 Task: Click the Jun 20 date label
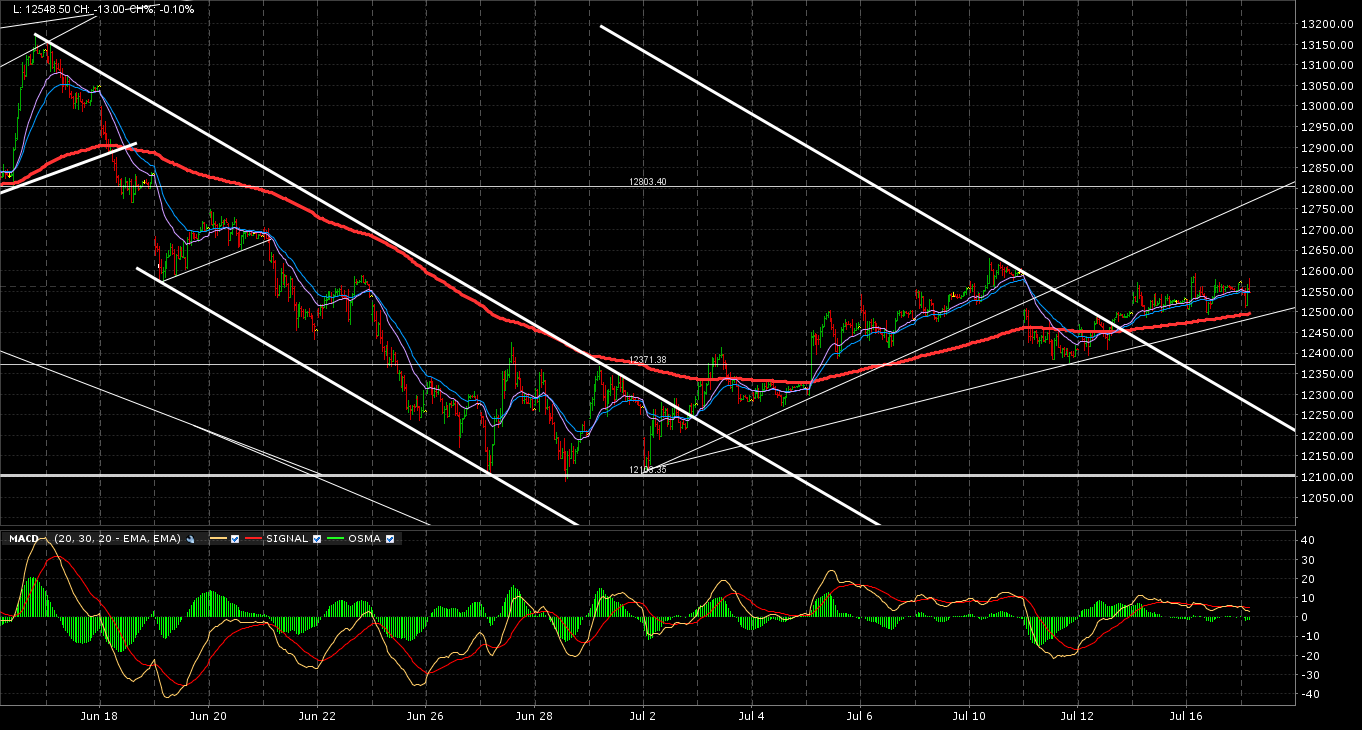(208, 716)
